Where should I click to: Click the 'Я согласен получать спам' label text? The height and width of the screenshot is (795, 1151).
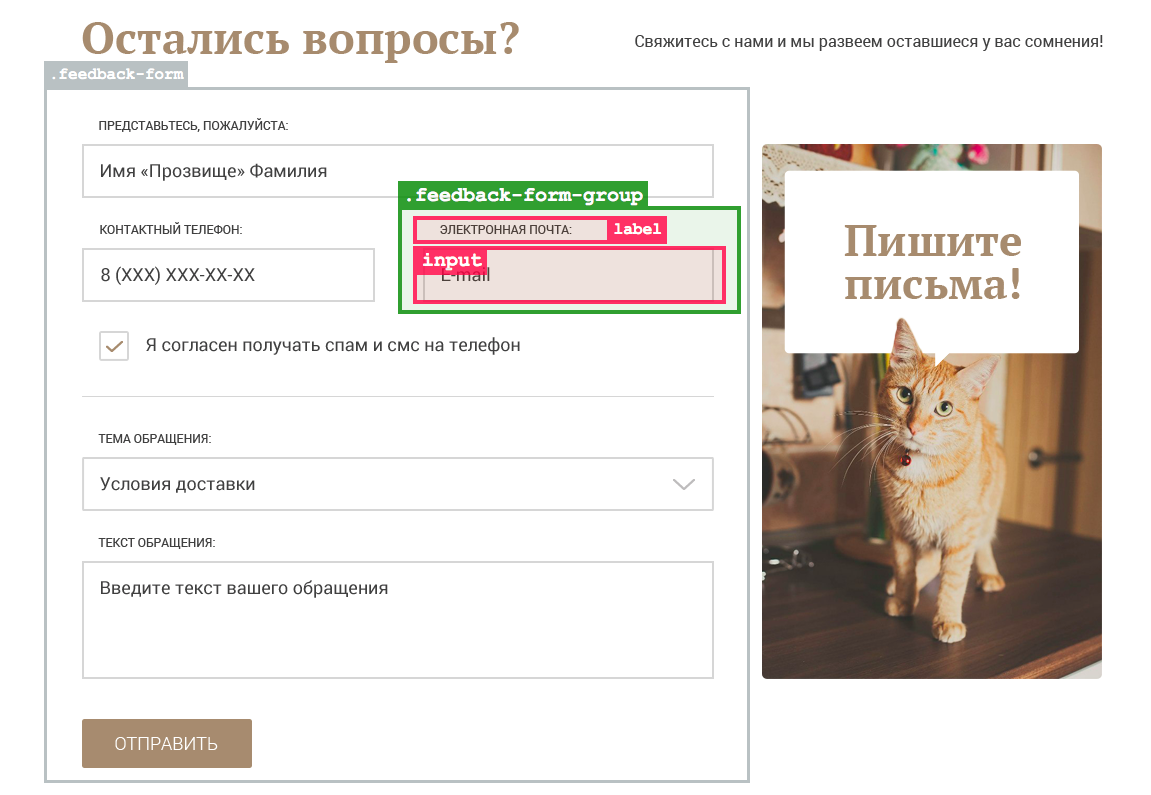click(332, 345)
